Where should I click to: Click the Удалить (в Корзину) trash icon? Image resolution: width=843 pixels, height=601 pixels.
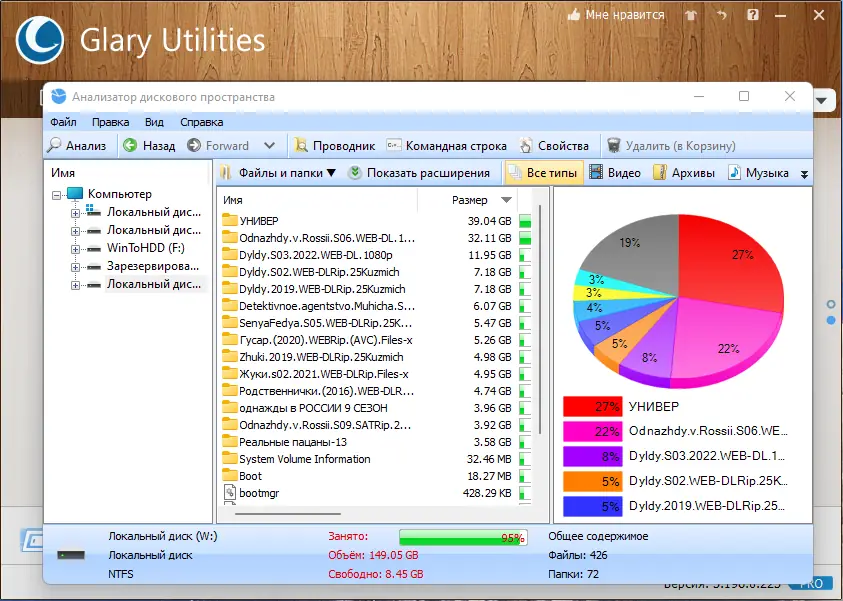(613, 146)
